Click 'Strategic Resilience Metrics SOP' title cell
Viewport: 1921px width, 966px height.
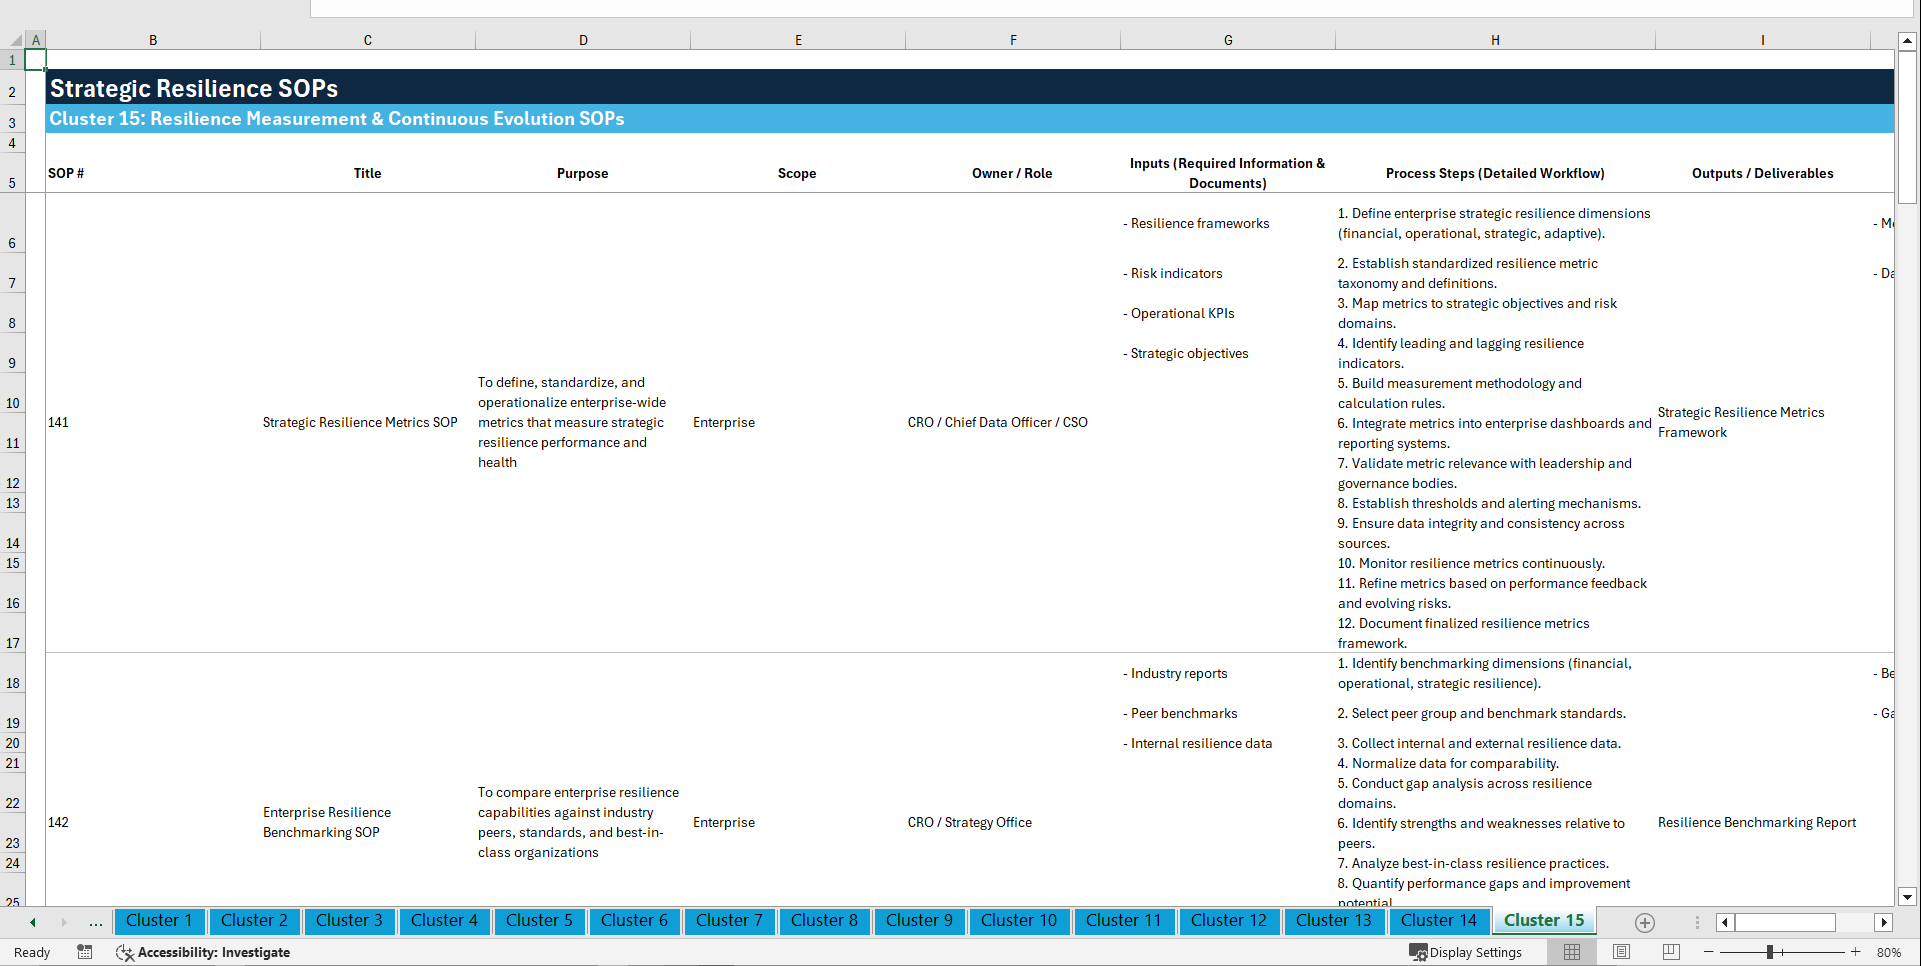click(368, 423)
